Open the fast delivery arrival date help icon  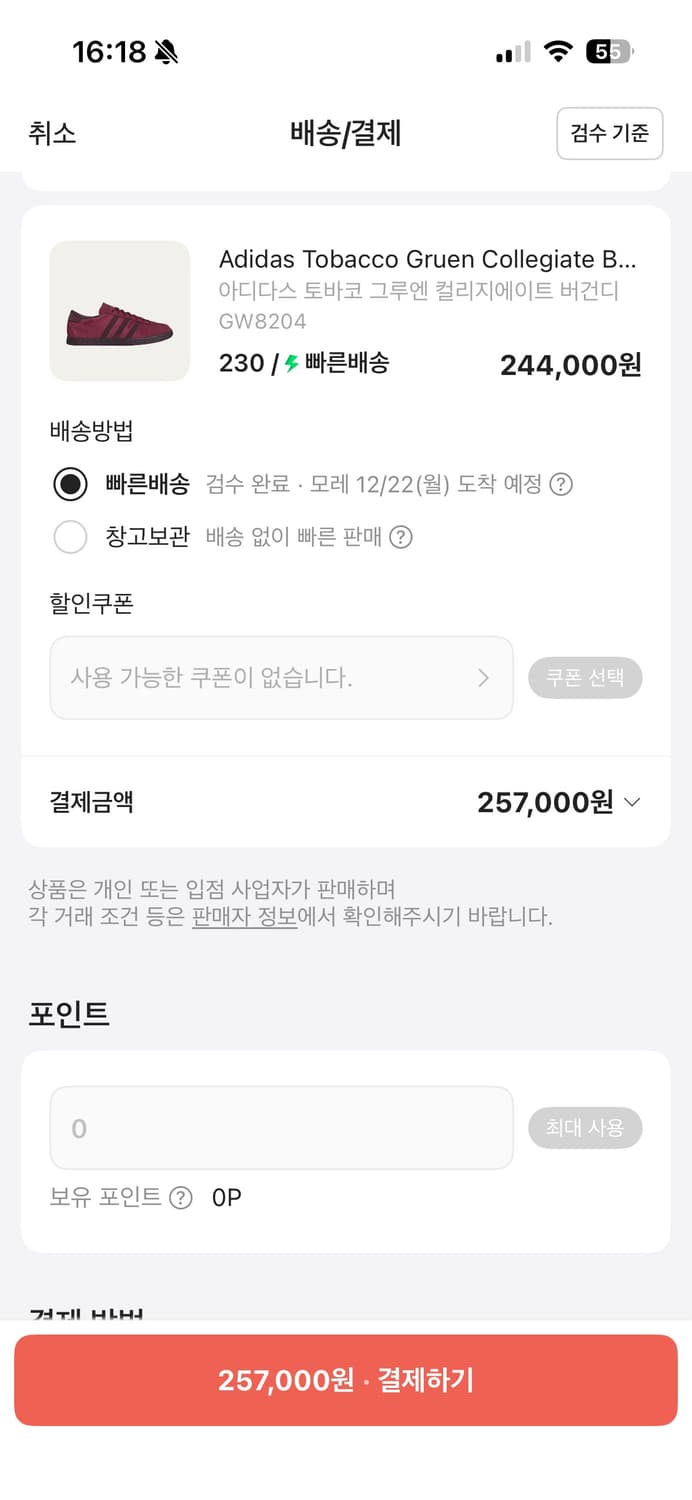[563, 484]
